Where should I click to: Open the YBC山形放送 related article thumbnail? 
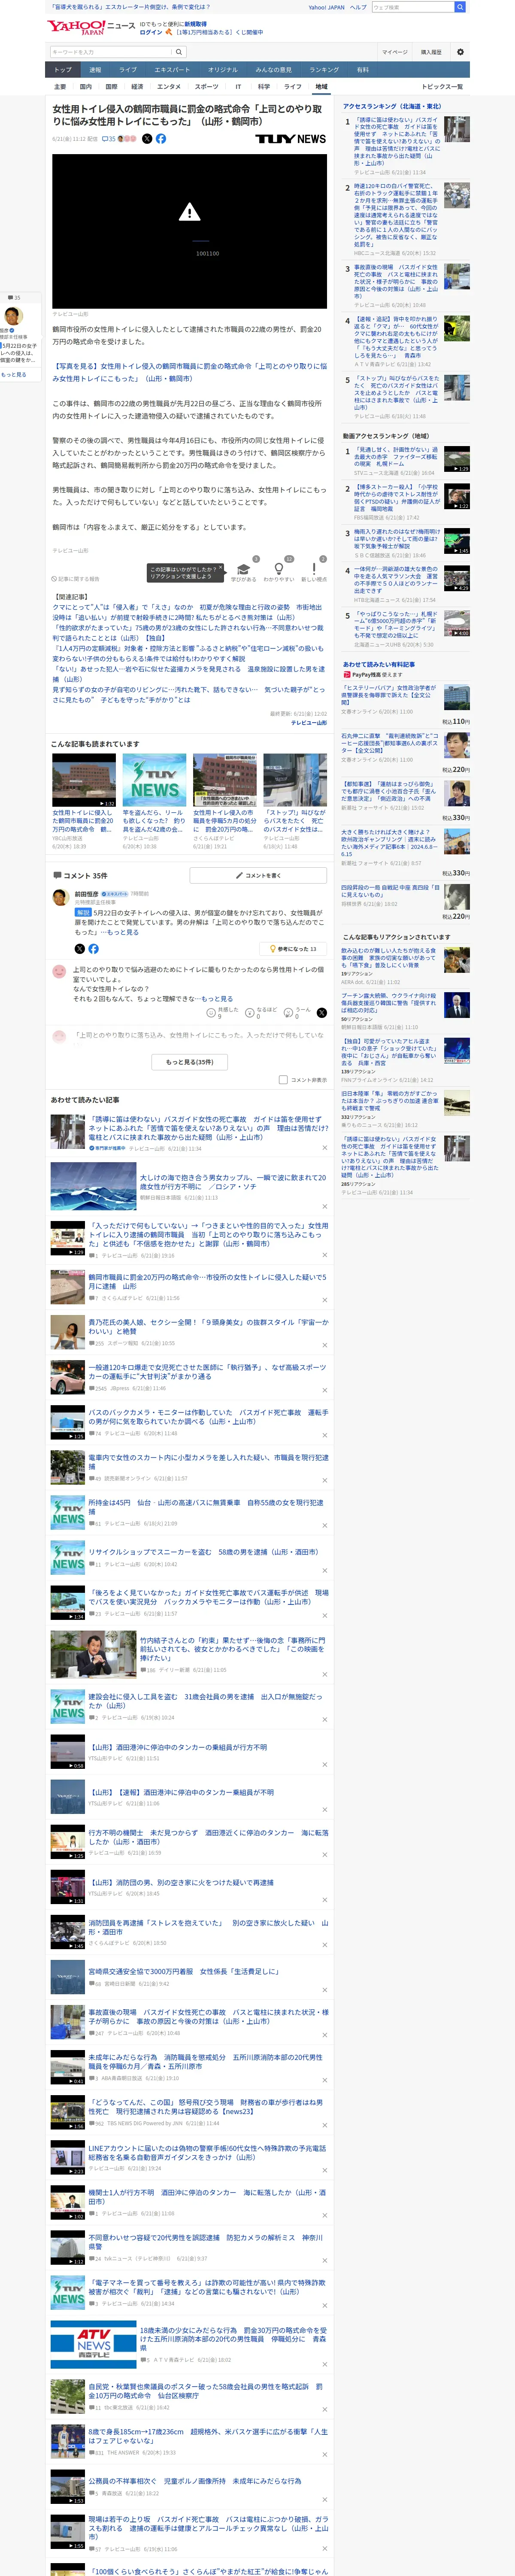click(x=84, y=781)
